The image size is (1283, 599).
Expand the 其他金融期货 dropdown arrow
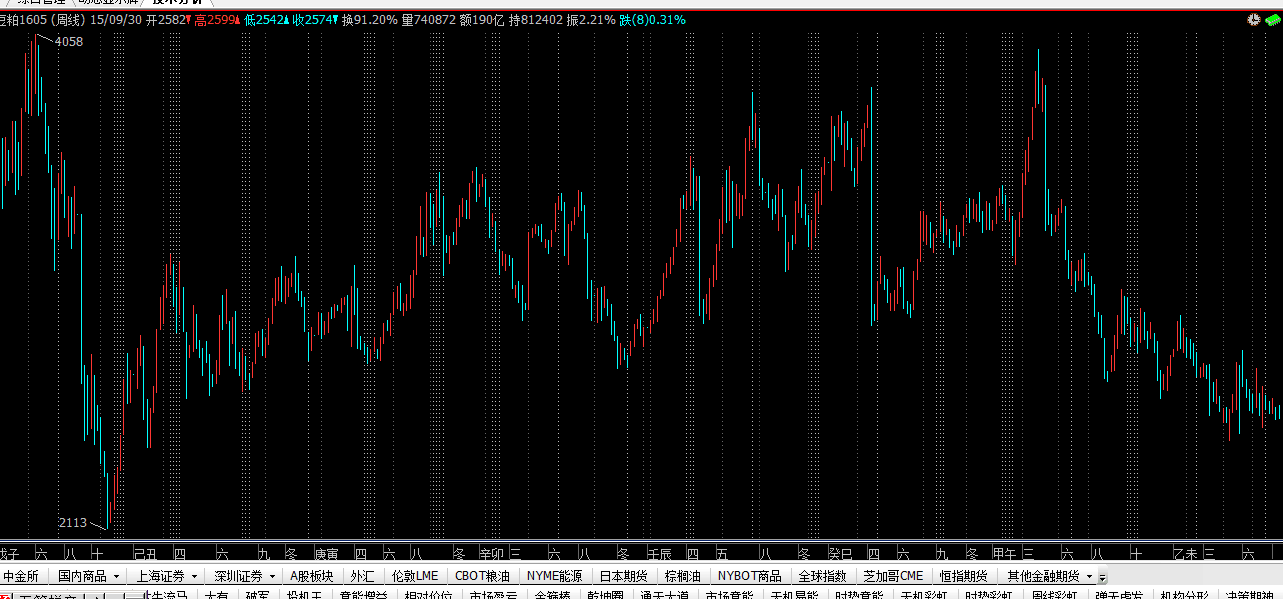1088,577
